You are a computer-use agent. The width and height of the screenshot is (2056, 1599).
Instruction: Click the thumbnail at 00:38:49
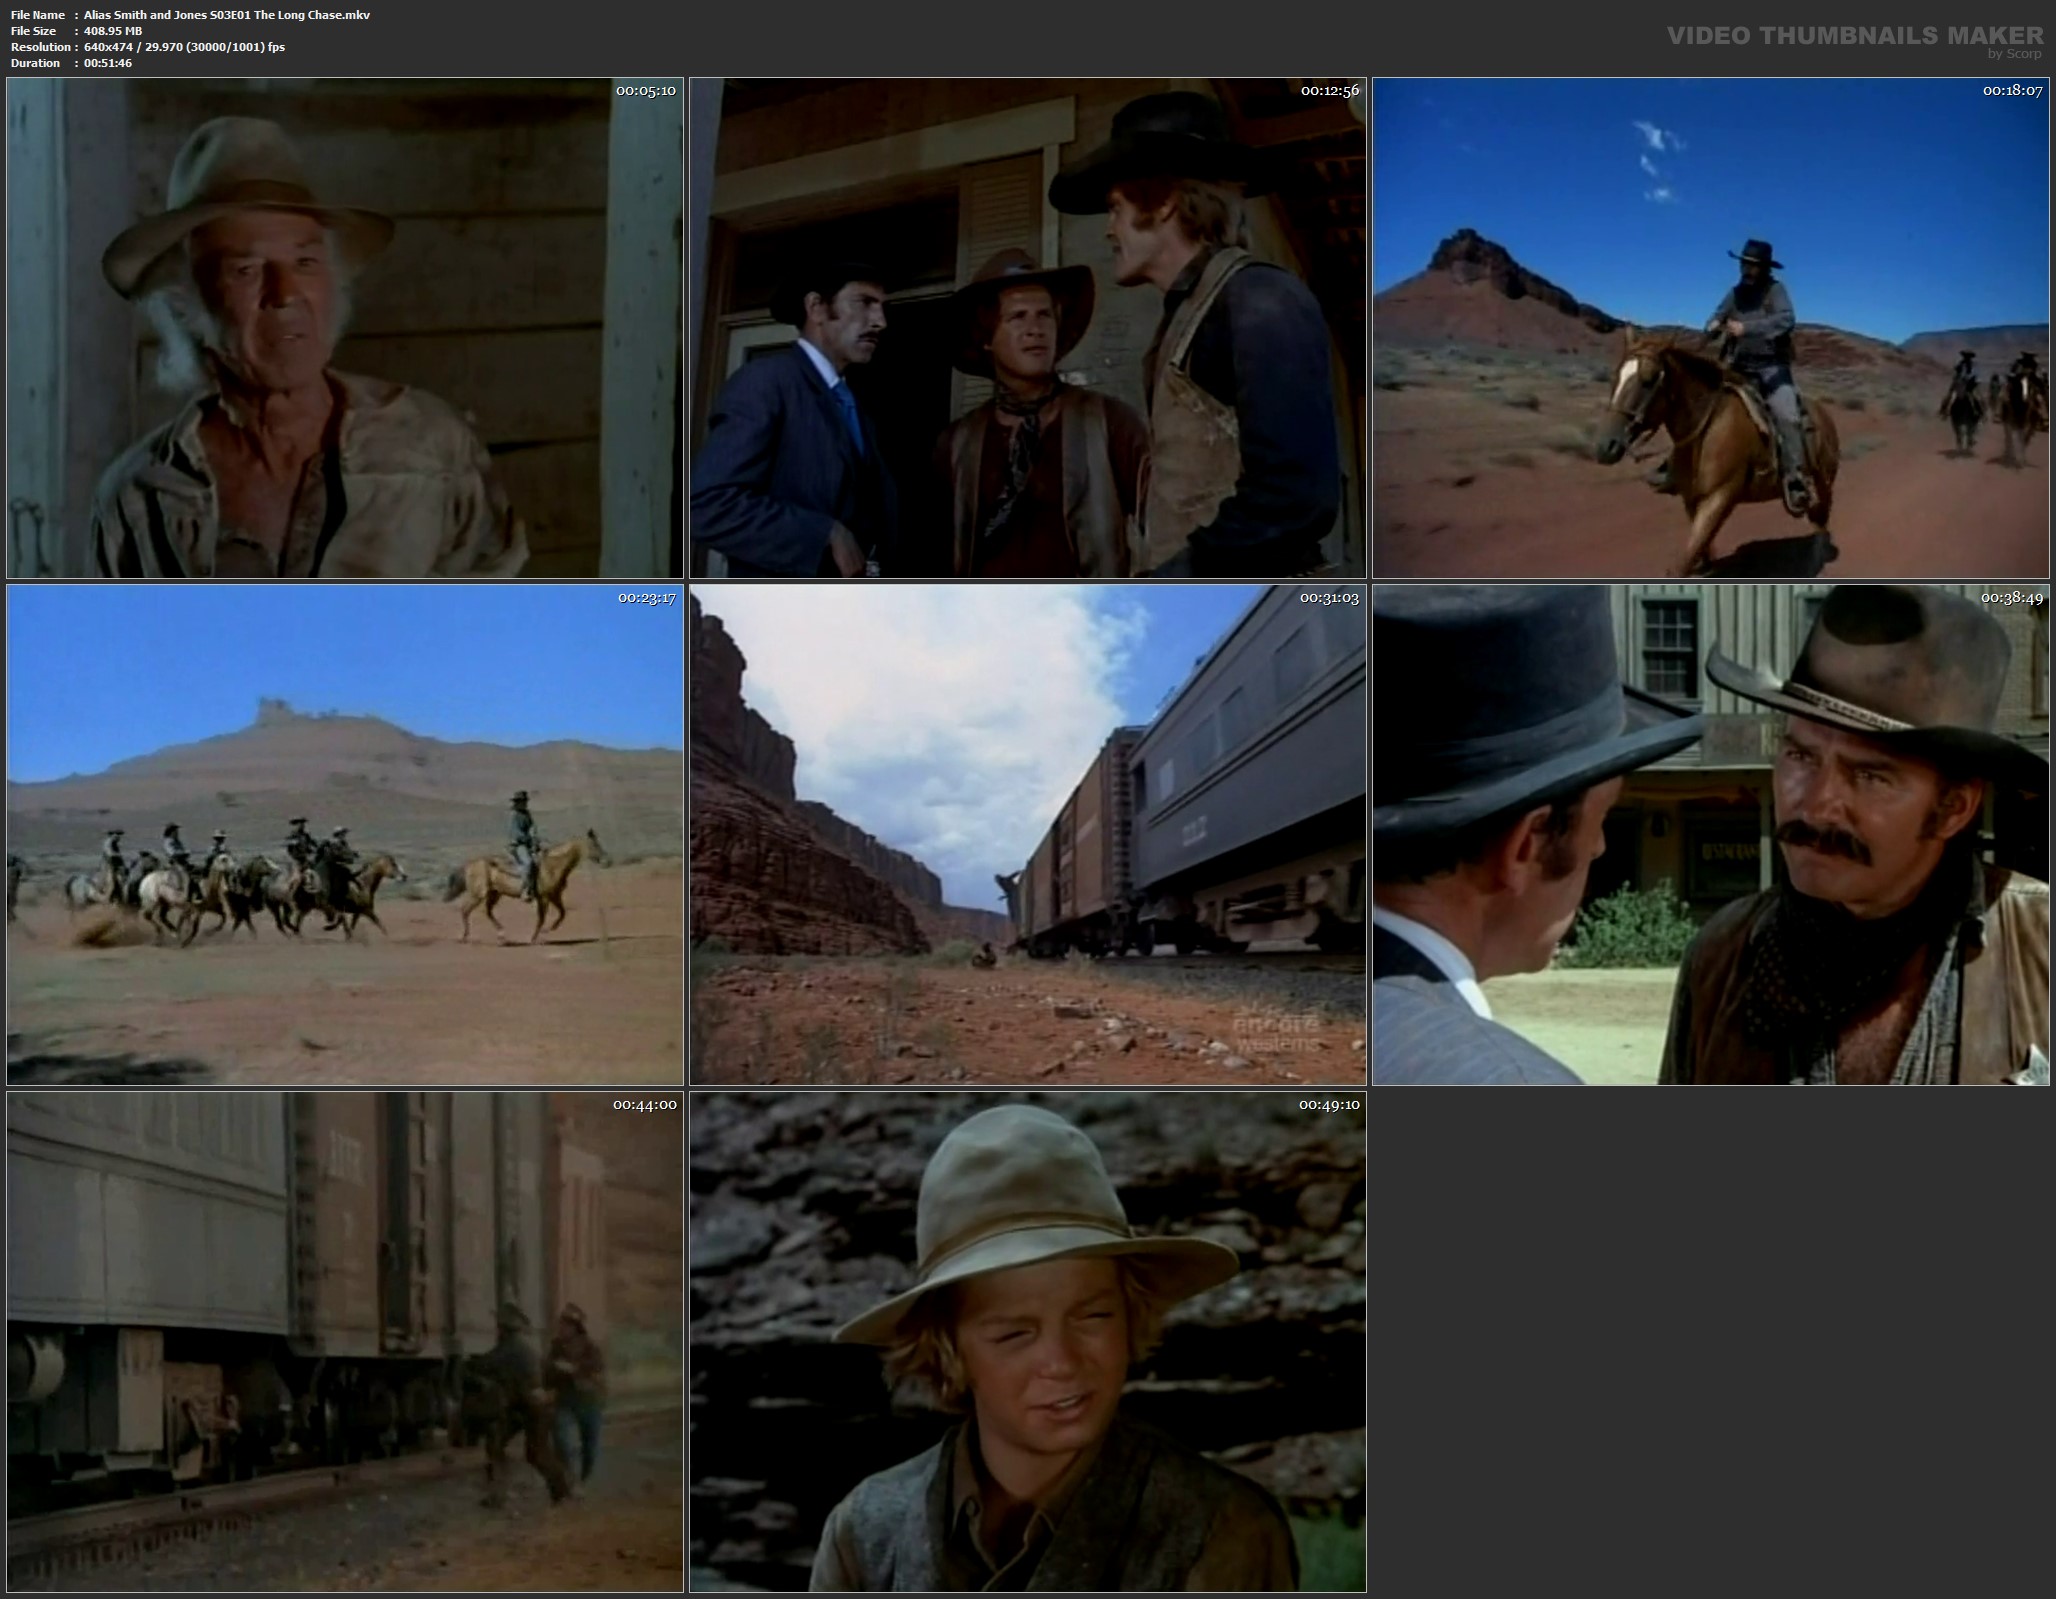point(1710,835)
